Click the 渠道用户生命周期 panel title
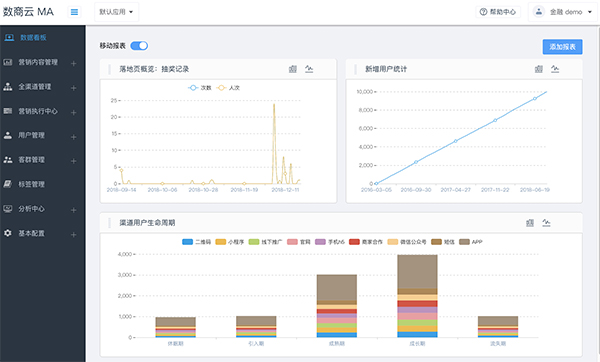 pyautogui.click(x=147, y=223)
